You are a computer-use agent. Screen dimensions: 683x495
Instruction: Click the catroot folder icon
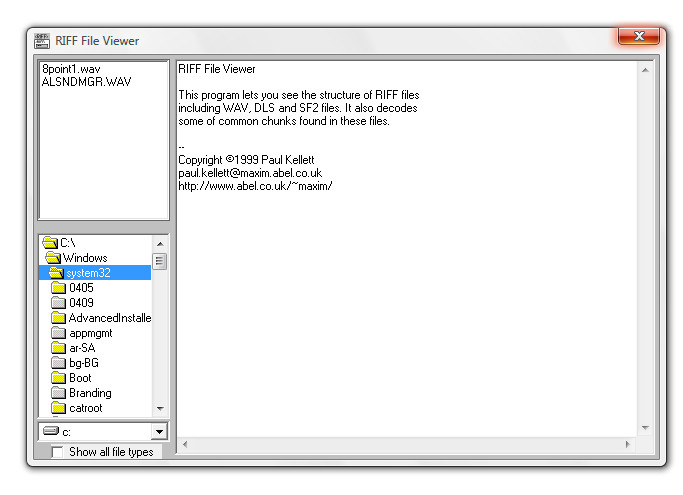click(x=58, y=408)
